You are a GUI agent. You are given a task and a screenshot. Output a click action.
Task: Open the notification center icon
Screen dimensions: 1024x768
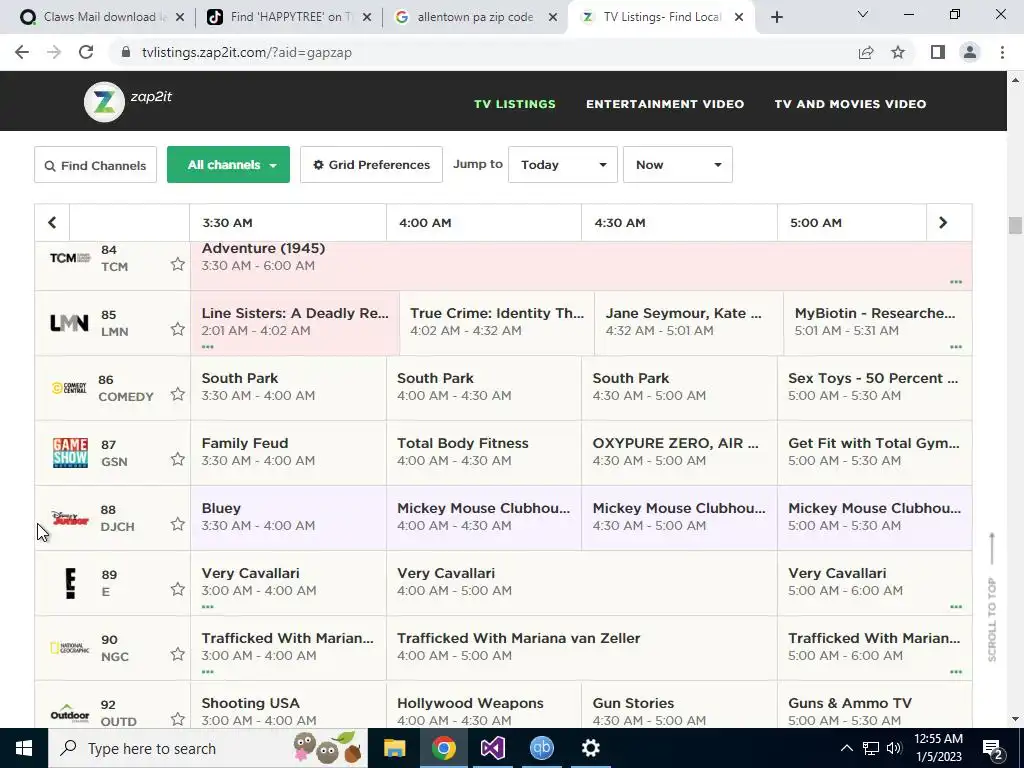[x=993, y=748]
